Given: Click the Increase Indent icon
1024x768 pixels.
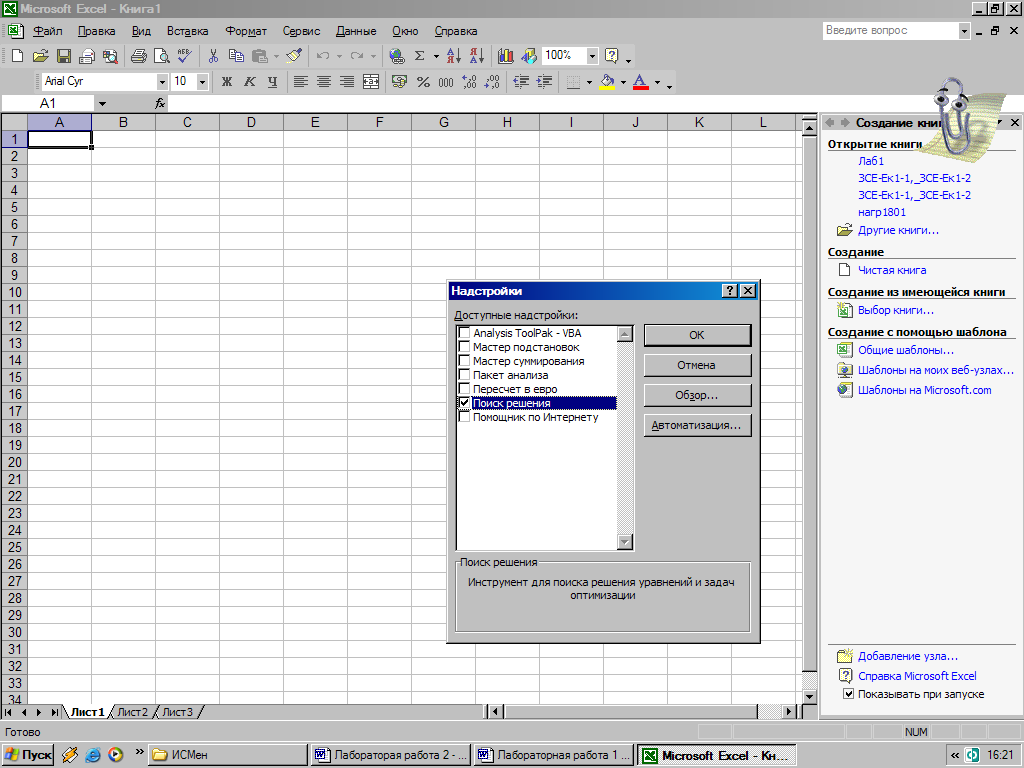Looking at the screenshot, I should click(x=544, y=82).
